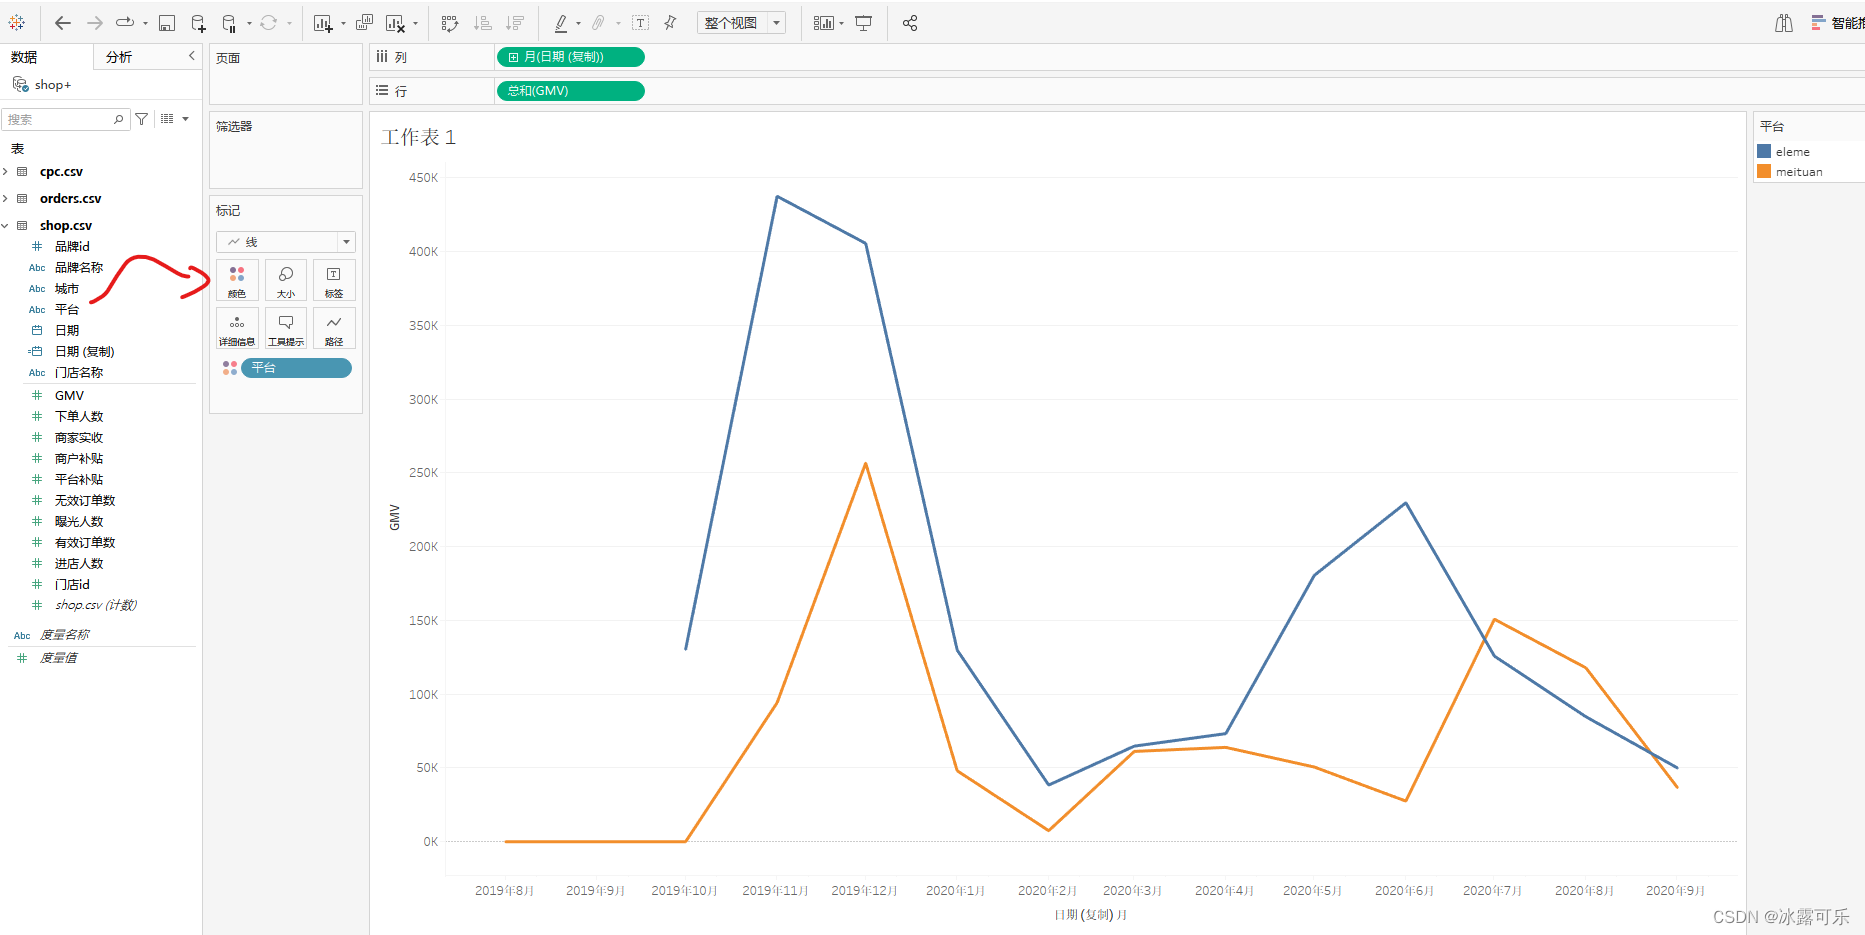
Task: Open new worksheet dropdown arrow
Action: 343,24
